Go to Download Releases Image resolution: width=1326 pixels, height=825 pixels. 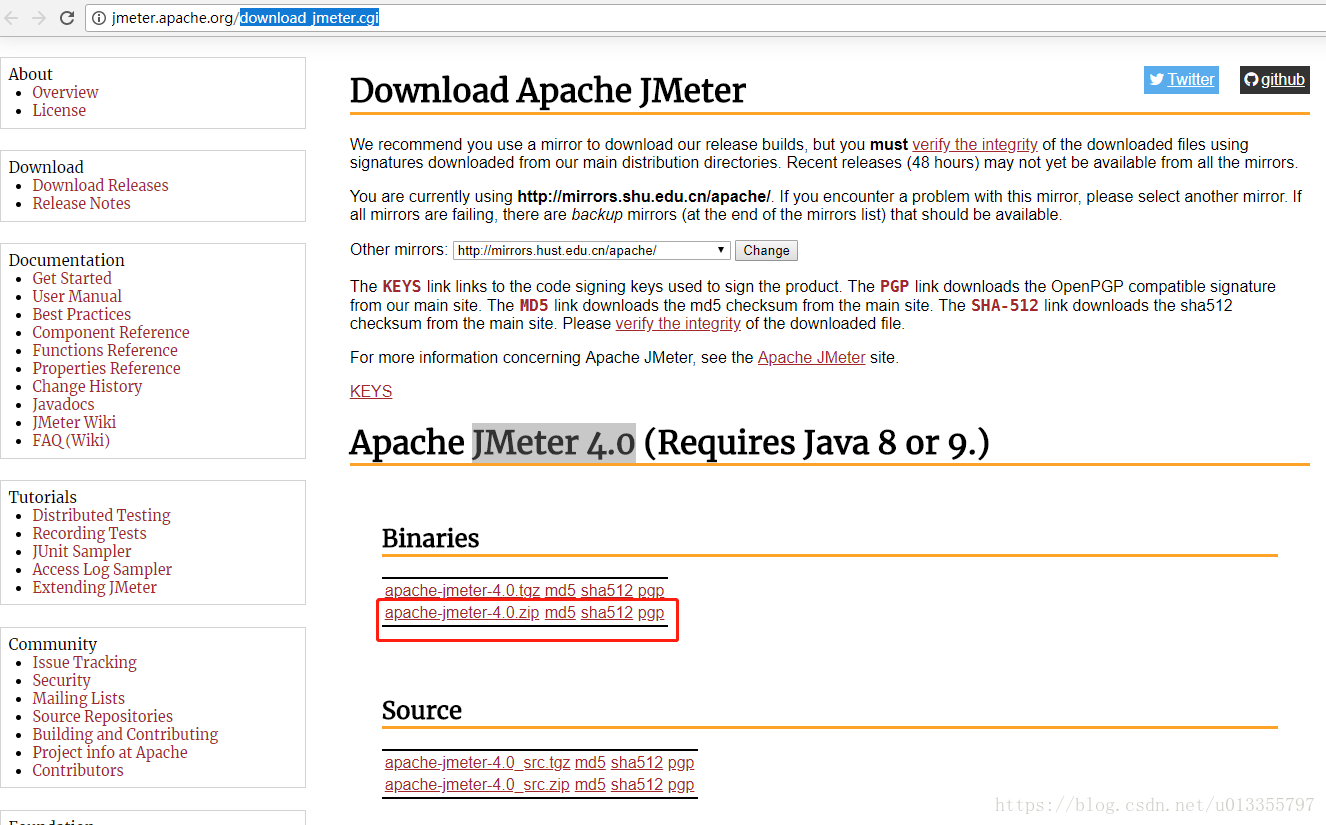coord(100,185)
